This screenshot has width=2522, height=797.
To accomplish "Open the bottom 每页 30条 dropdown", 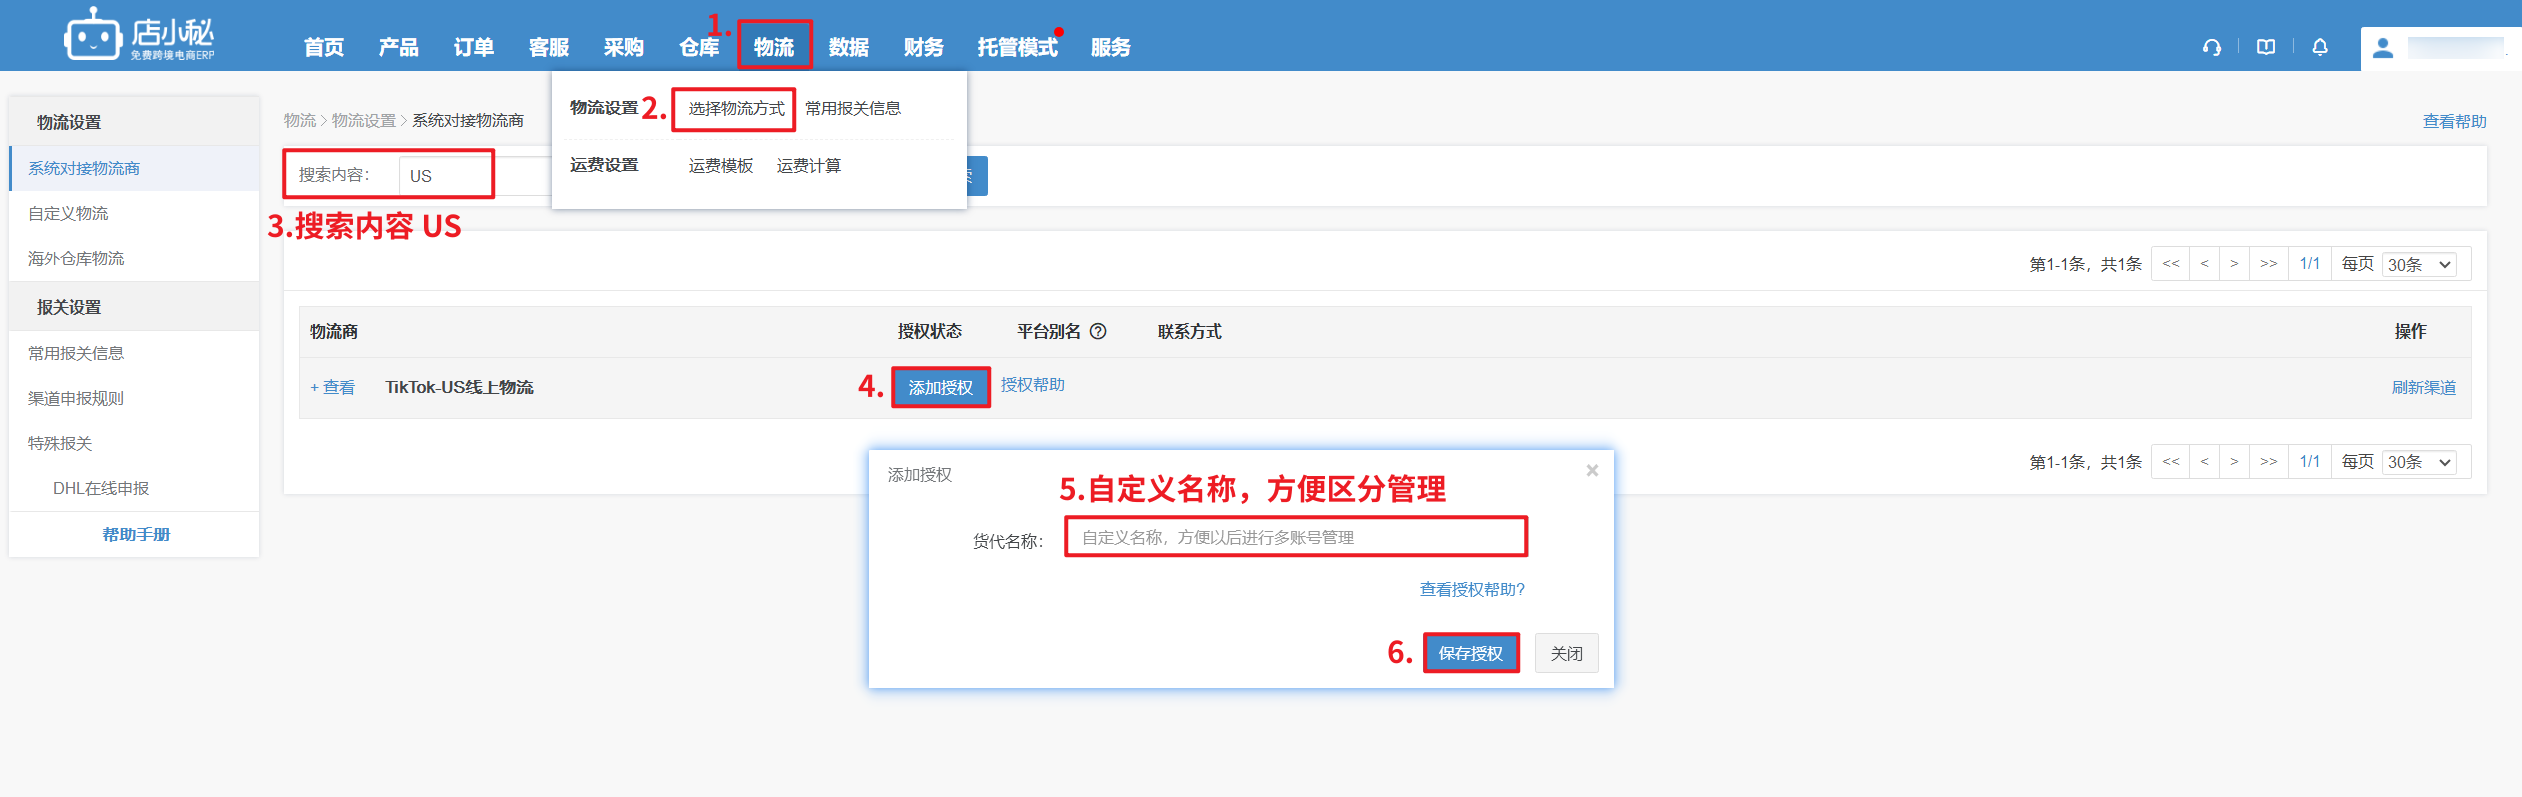I will pyautogui.click(x=2418, y=462).
